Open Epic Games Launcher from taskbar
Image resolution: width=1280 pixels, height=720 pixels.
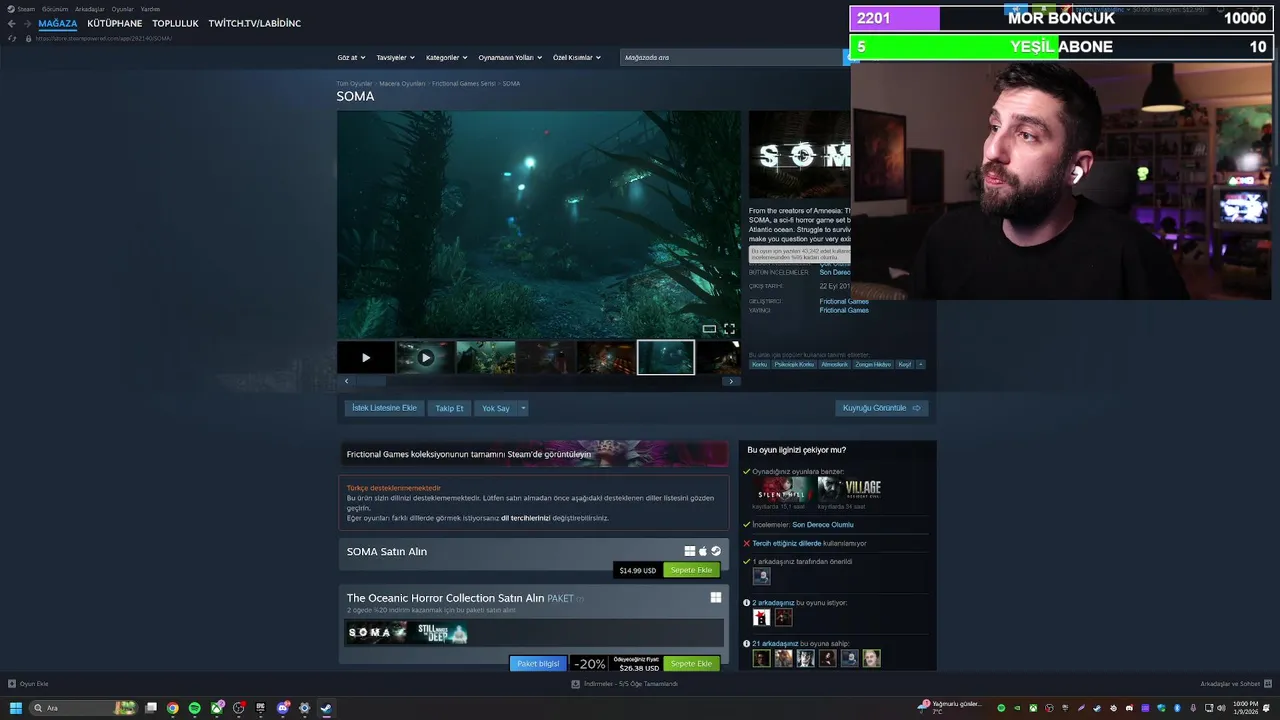(x=261, y=708)
